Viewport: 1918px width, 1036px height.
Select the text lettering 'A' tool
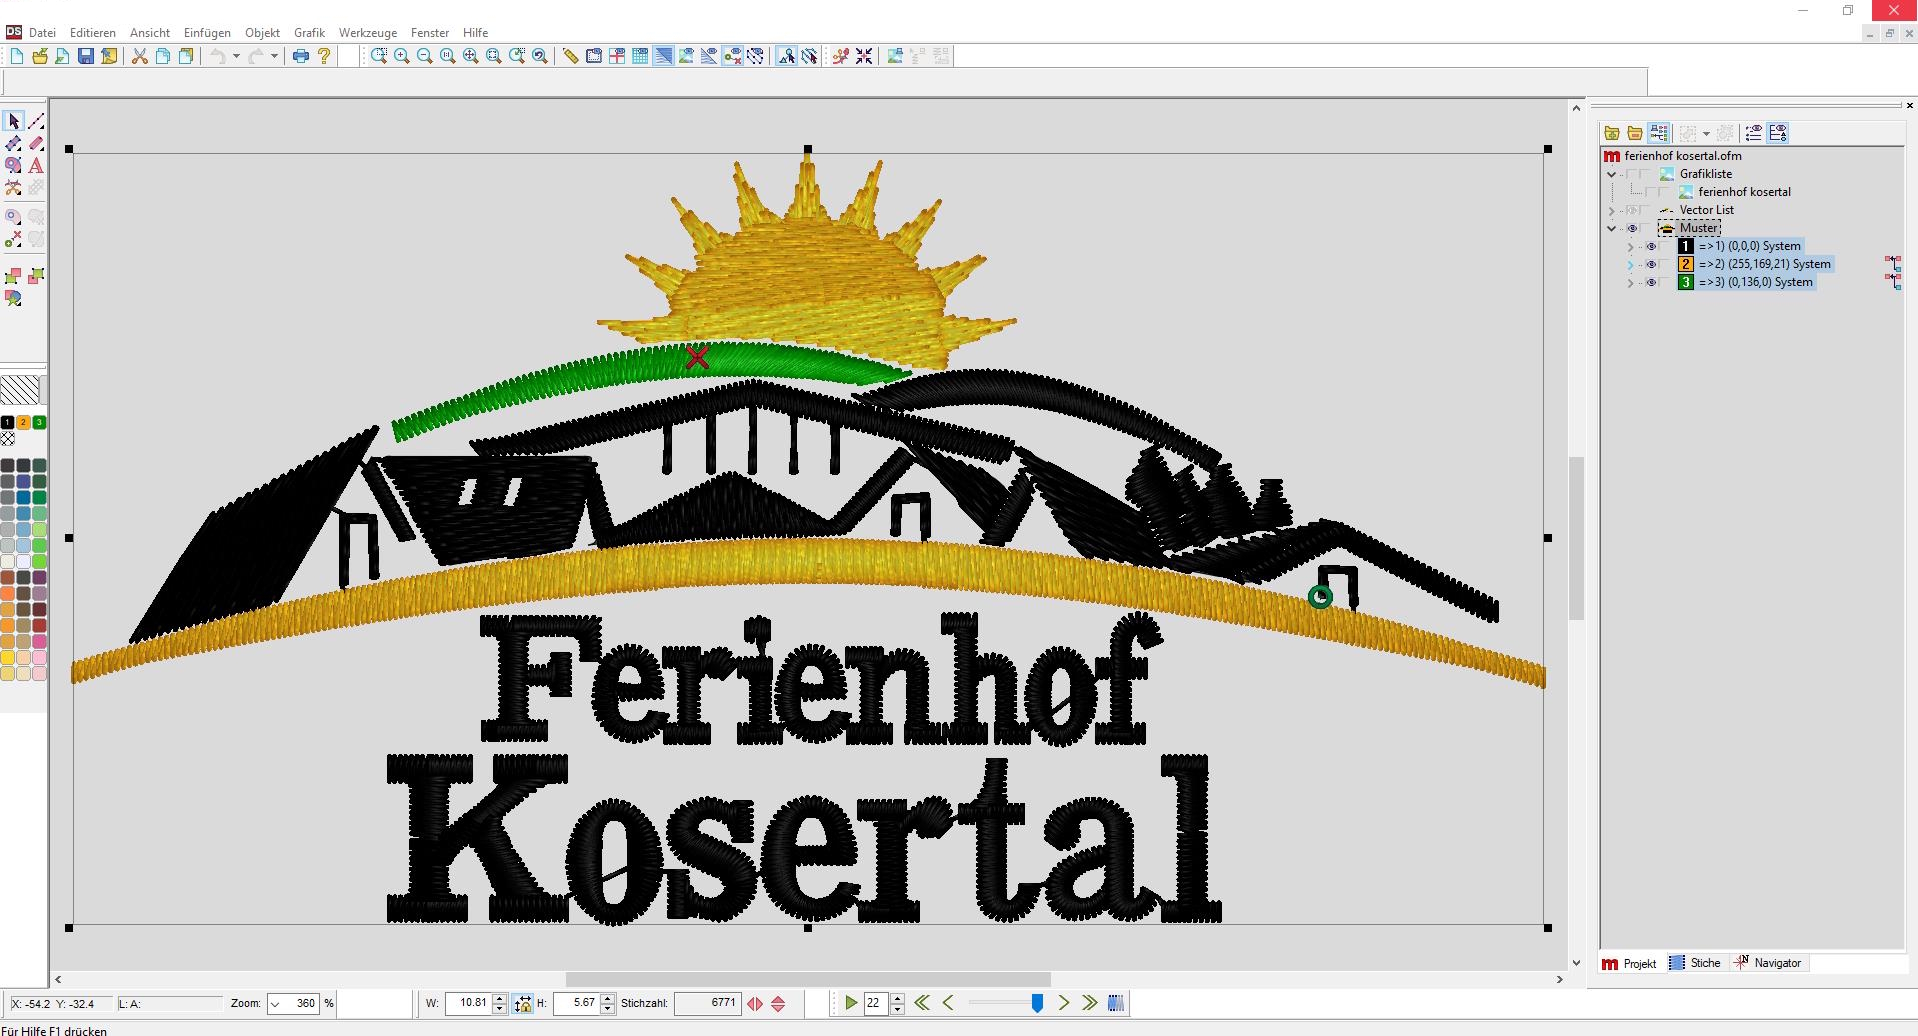click(x=36, y=165)
